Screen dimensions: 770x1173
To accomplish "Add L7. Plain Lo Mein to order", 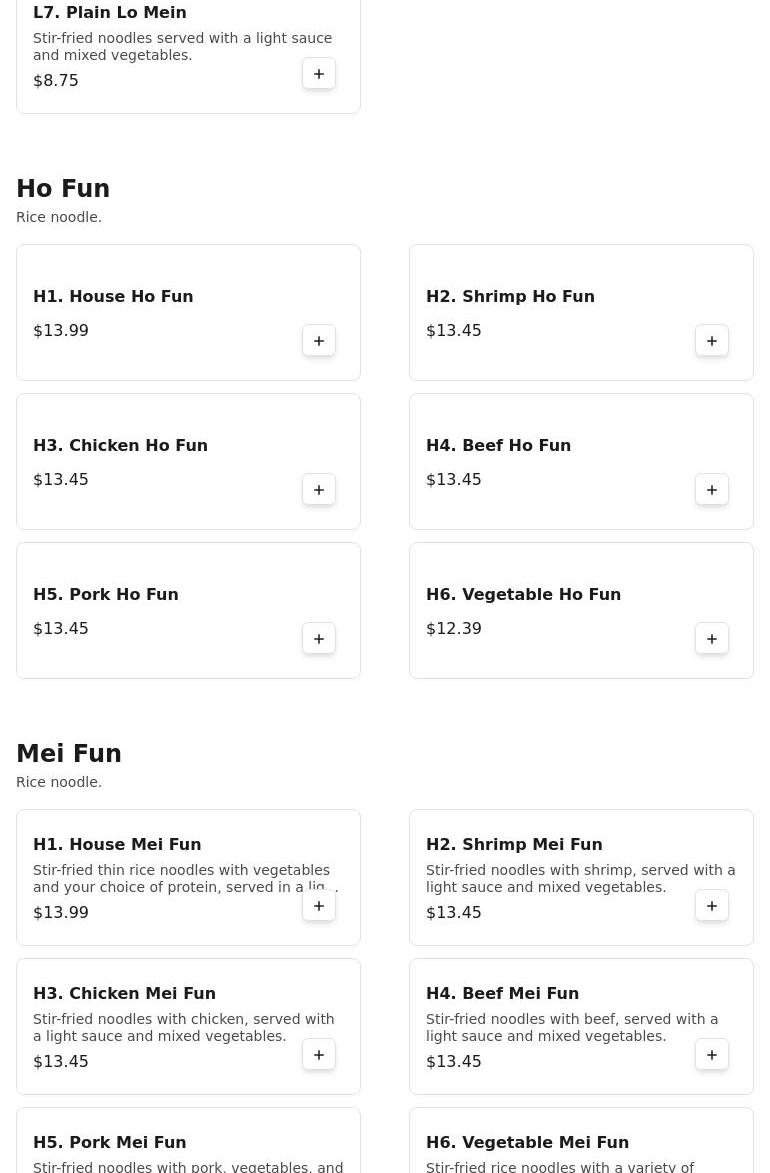I will (x=319, y=74).
